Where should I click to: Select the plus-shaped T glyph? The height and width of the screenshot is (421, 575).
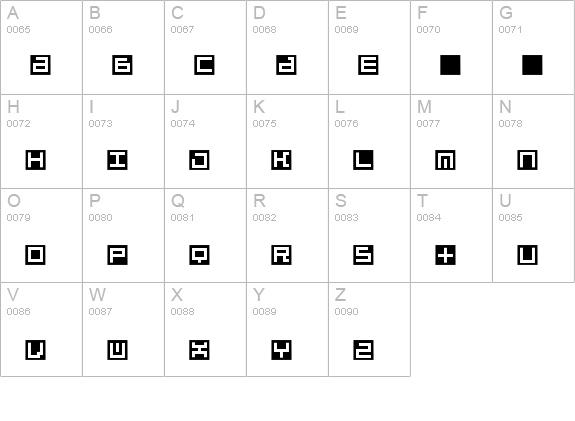pyautogui.click(x=445, y=255)
